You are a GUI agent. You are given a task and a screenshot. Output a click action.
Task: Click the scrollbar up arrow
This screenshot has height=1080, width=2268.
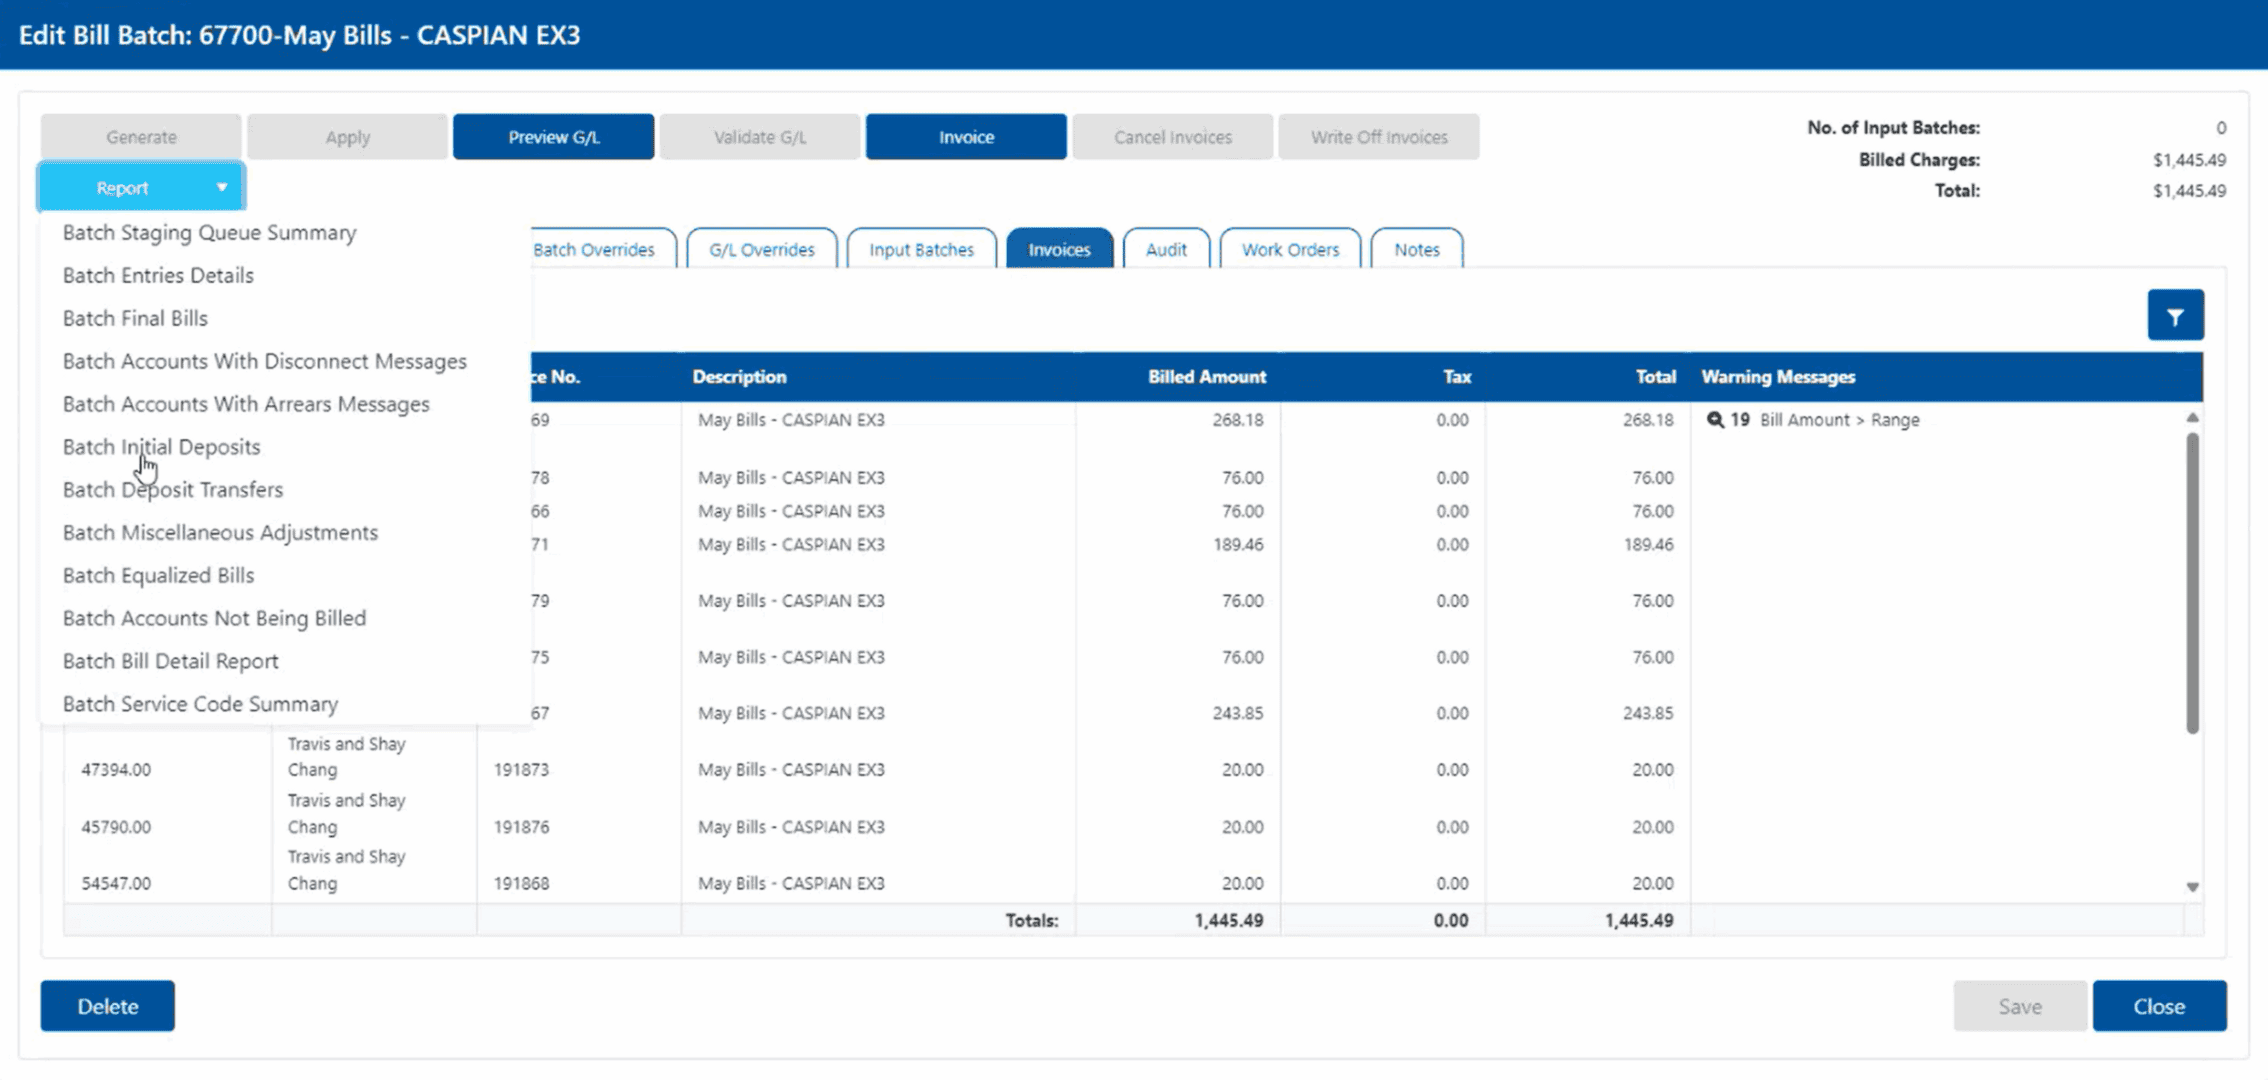click(2192, 418)
